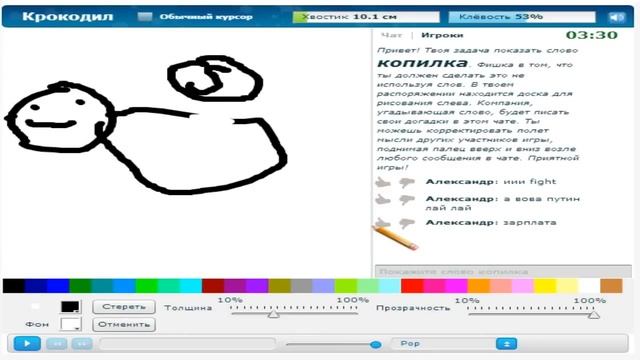The width and height of the screenshot is (640, 360).
Task: Mute the game sound with the speaker icon
Action: coord(616,17)
